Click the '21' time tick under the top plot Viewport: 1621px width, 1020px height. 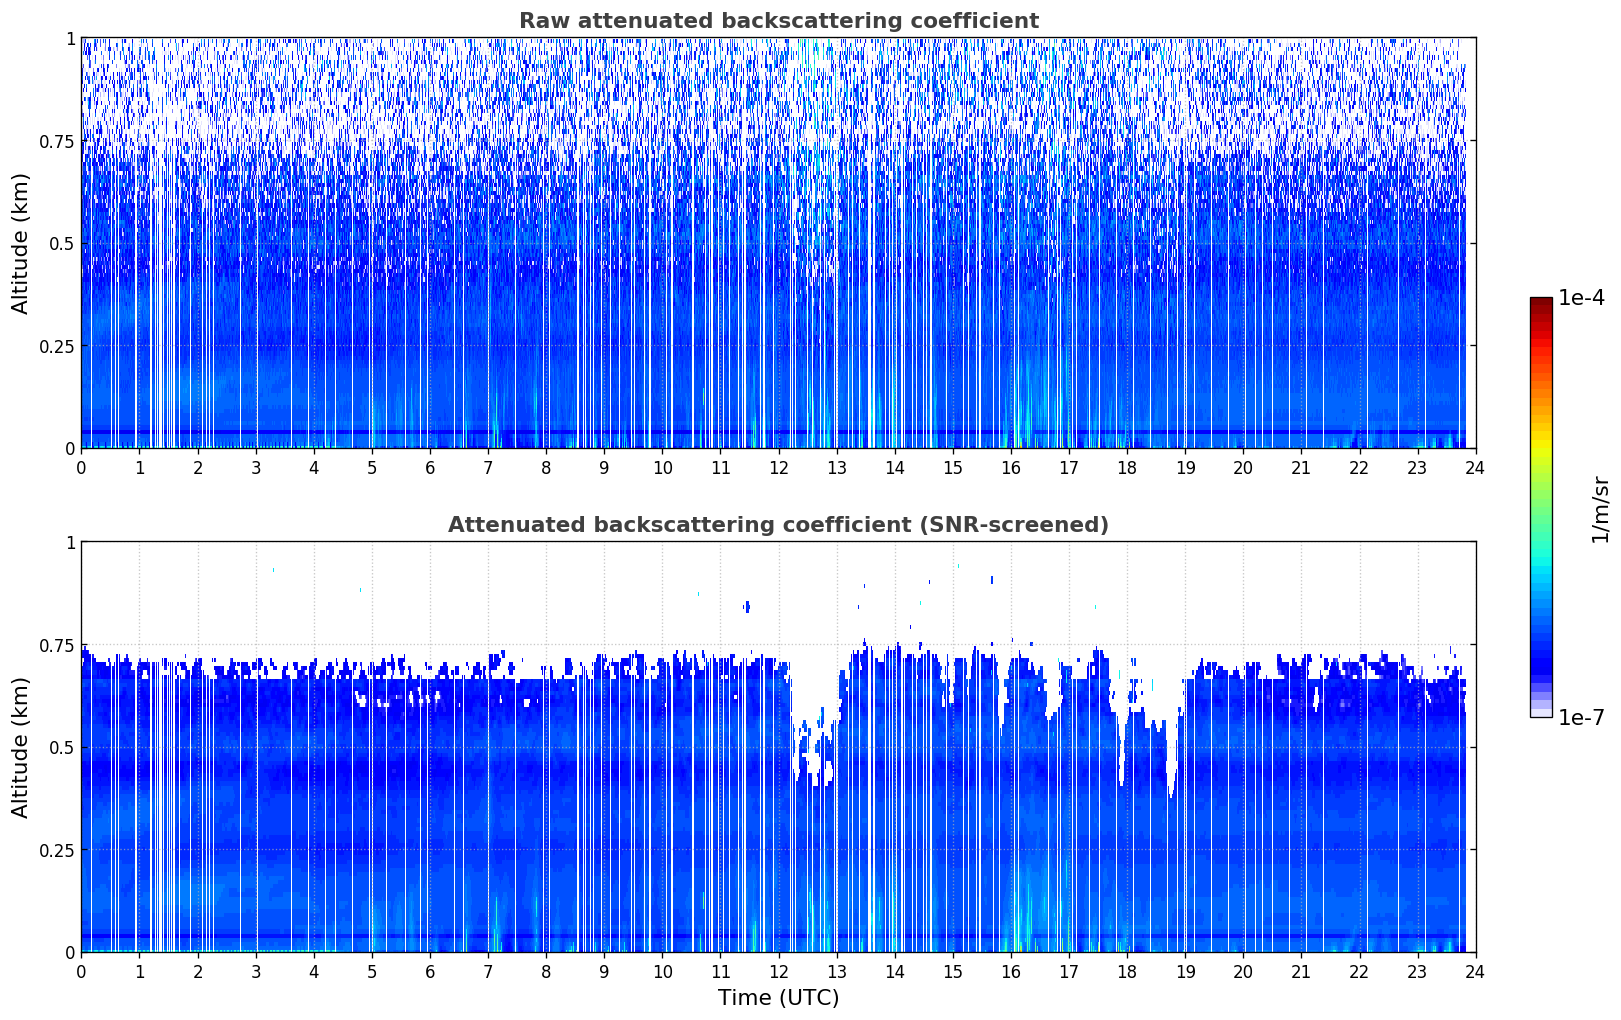[x=1301, y=467]
